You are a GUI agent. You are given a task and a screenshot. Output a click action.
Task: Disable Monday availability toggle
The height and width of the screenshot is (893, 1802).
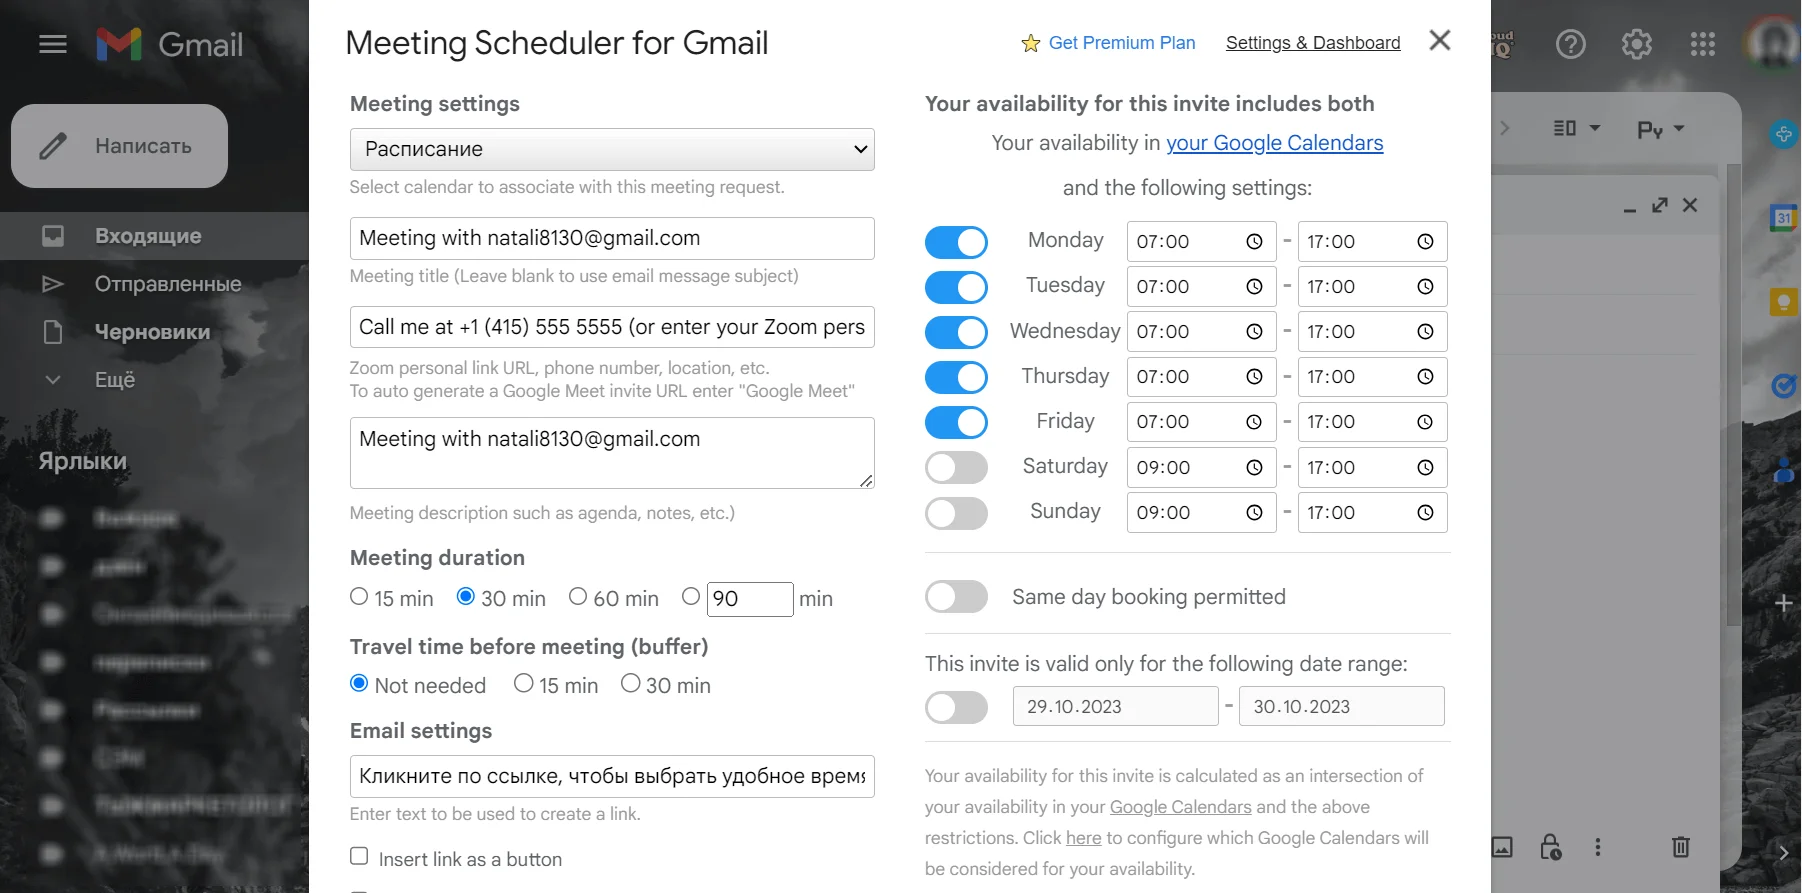tap(956, 242)
